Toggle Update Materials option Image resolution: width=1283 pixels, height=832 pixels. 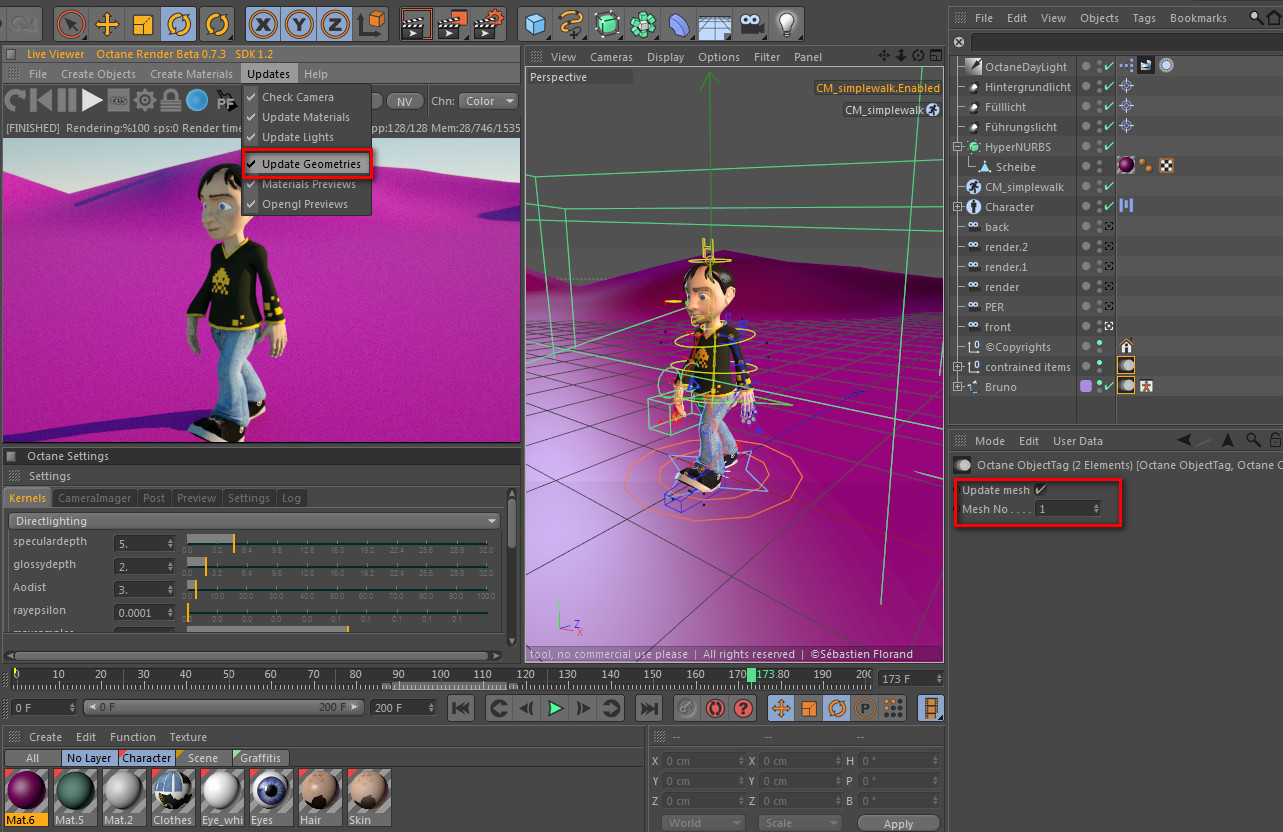point(306,117)
